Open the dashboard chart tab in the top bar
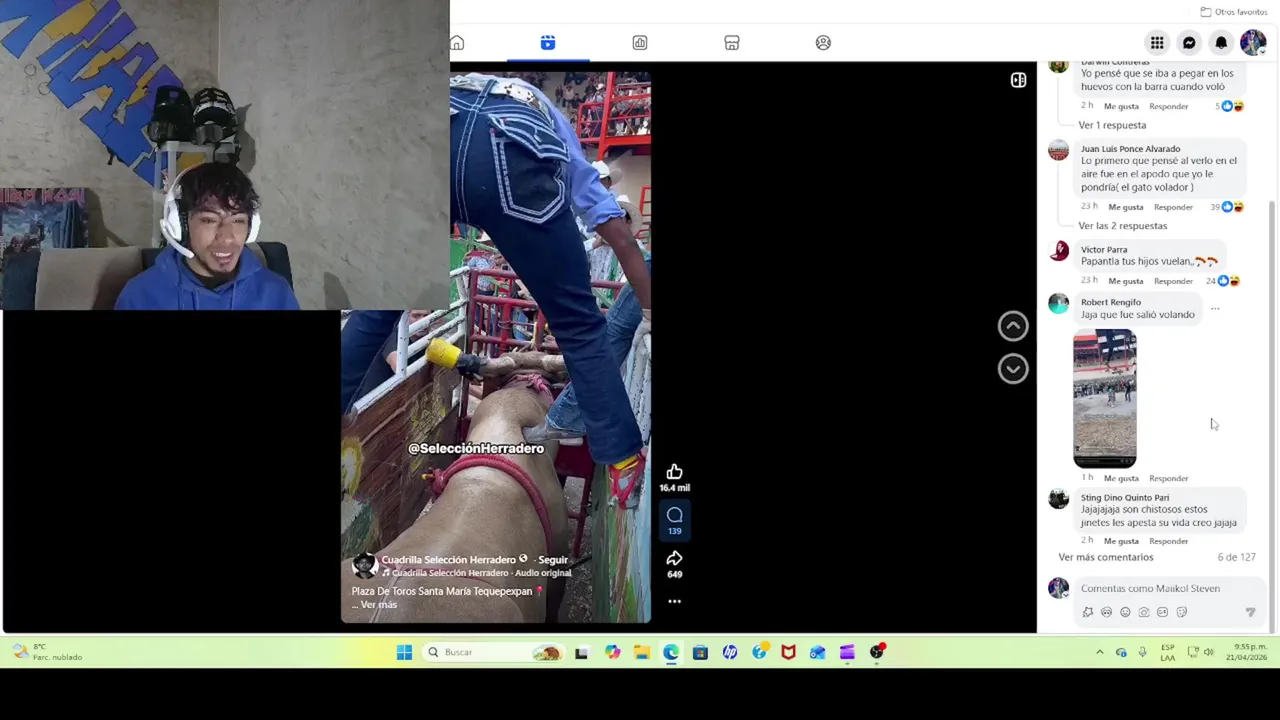The width and height of the screenshot is (1280, 720). click(640, 43)
